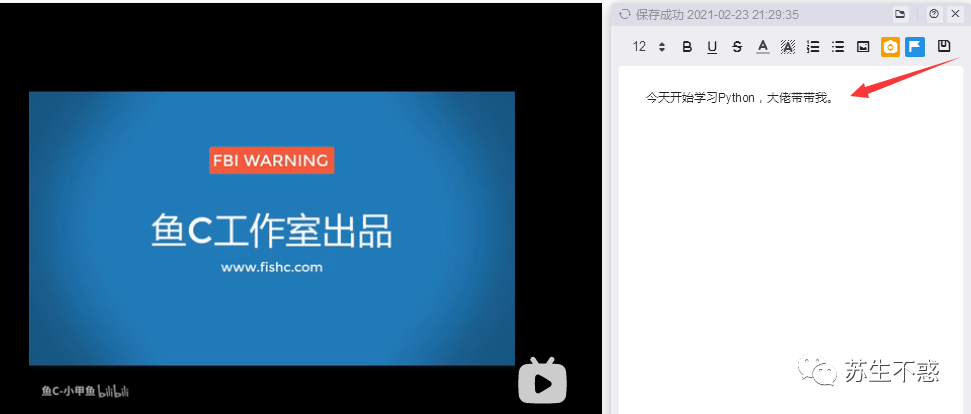Save the note with the floppy disk icon
Image resolution: width=971 pixels, height=414 pixels.
point(944,46)
